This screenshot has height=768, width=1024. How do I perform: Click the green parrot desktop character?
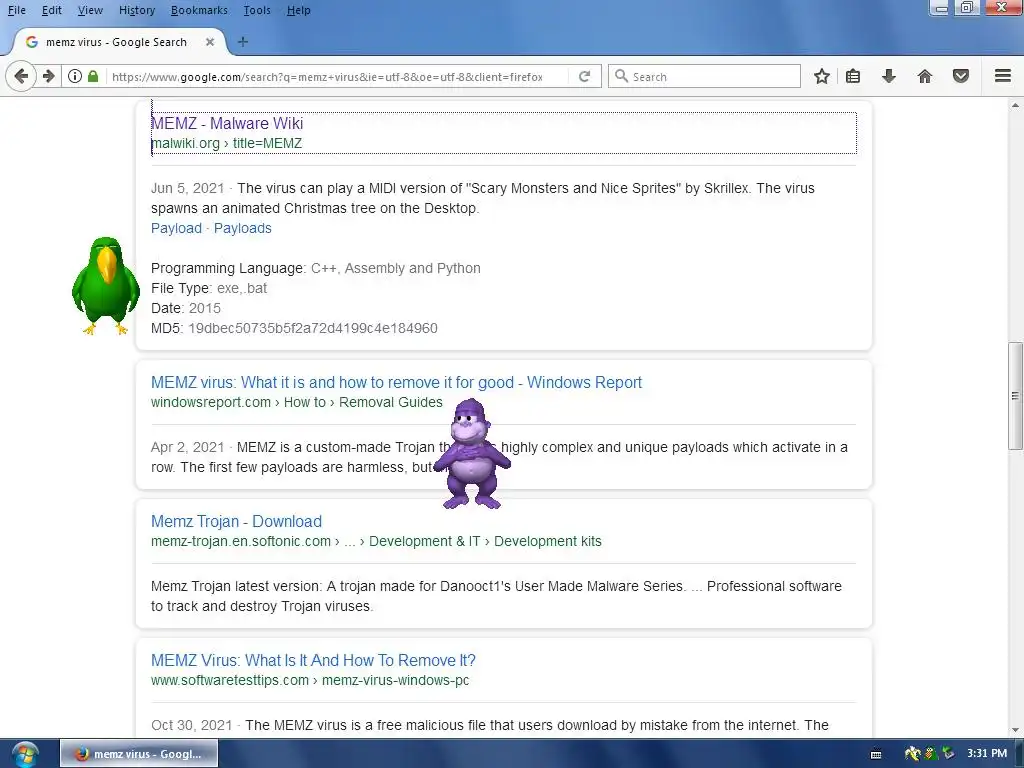105,286
